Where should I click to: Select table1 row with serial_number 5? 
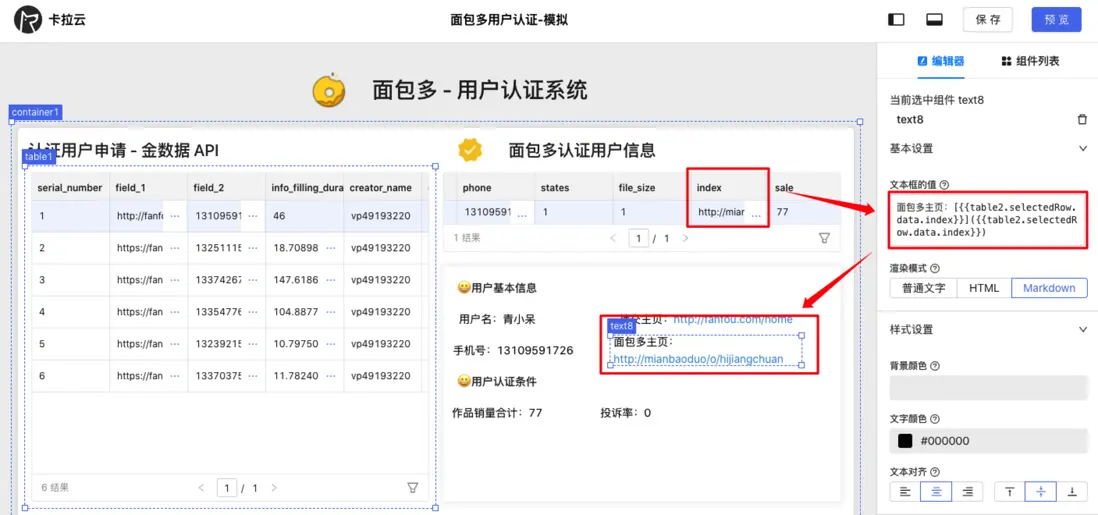tap(230, 344)
